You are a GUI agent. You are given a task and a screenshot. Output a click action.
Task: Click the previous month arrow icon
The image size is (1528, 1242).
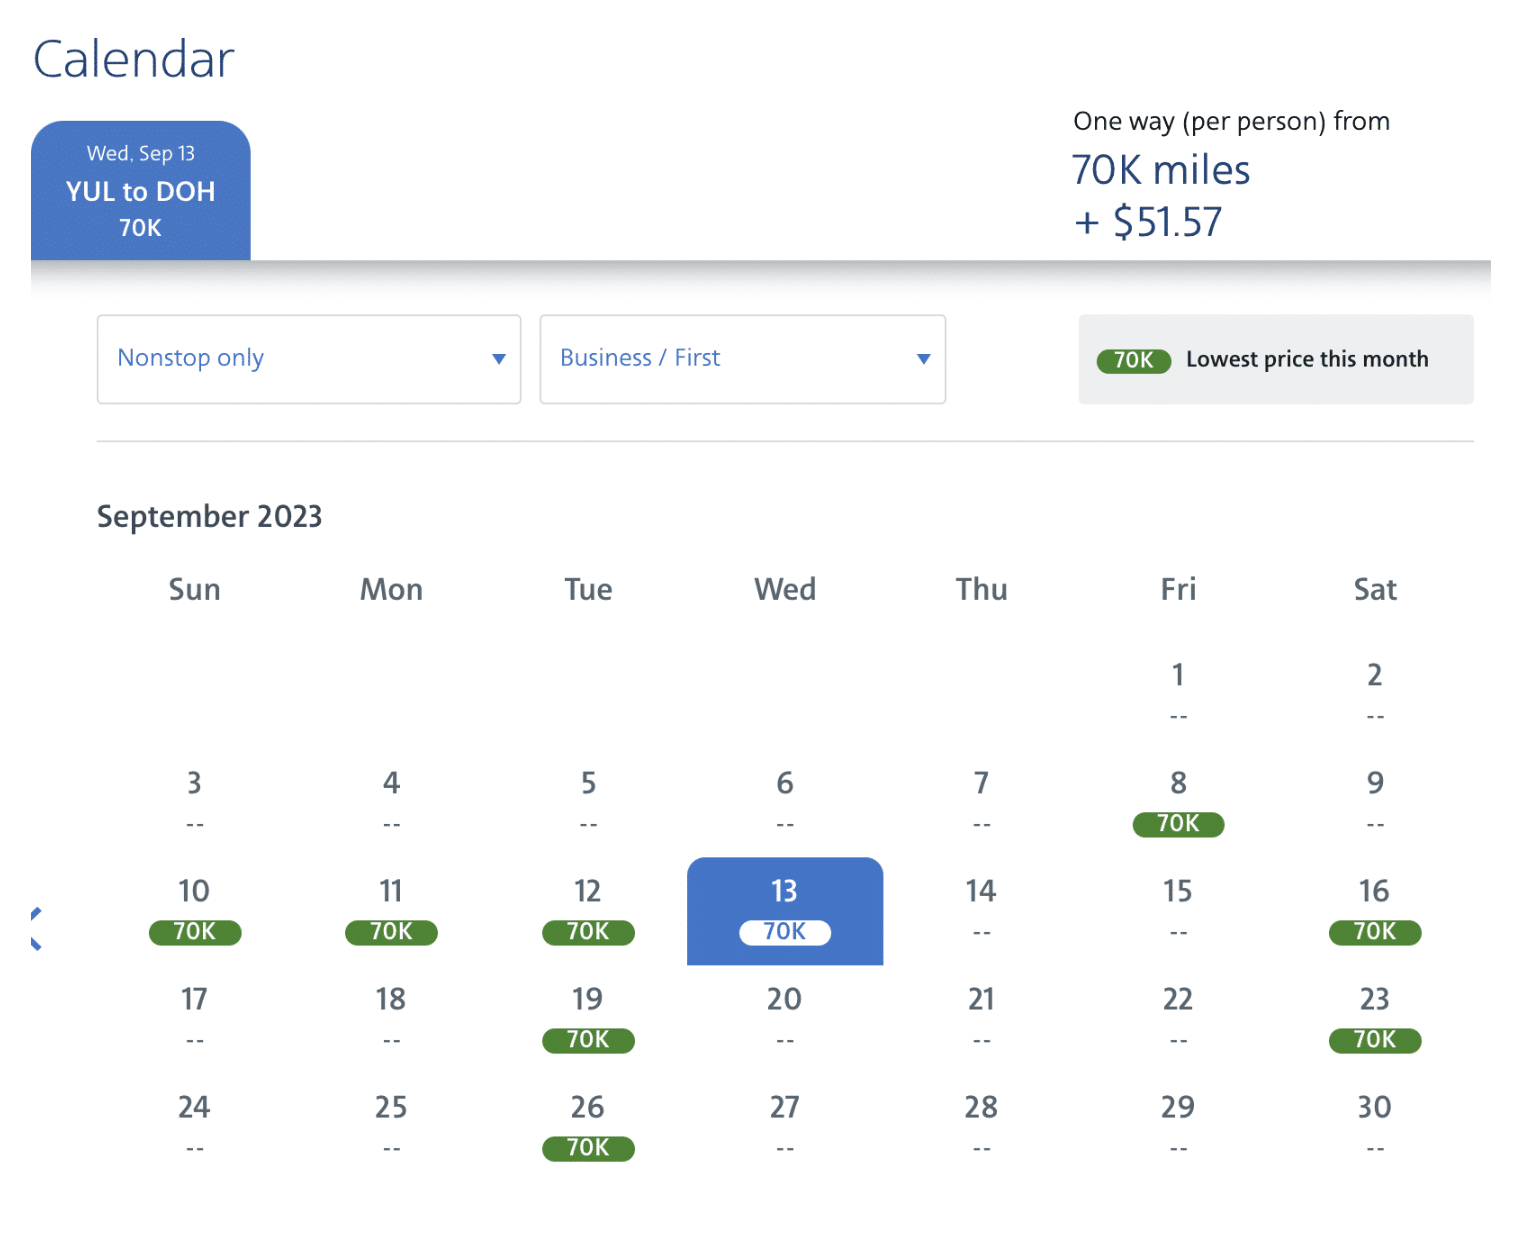point(36,929)
